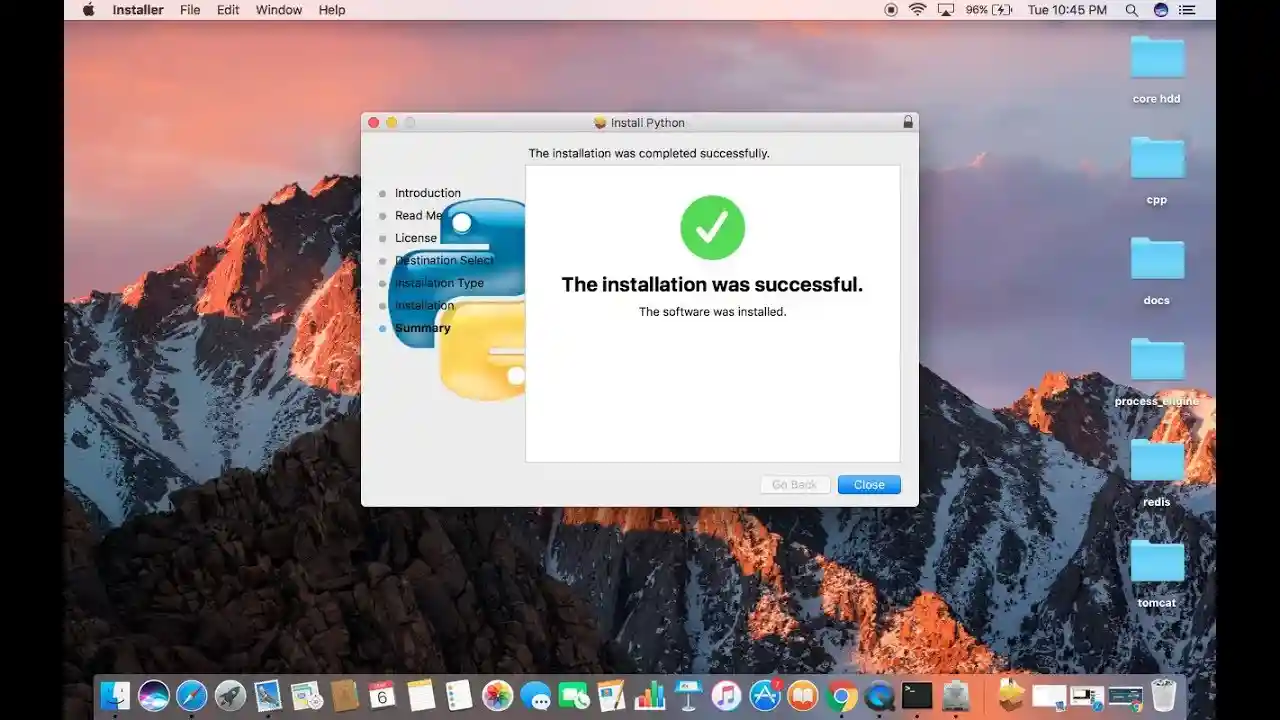Click the battery status indicator

[x=988, y=10]
